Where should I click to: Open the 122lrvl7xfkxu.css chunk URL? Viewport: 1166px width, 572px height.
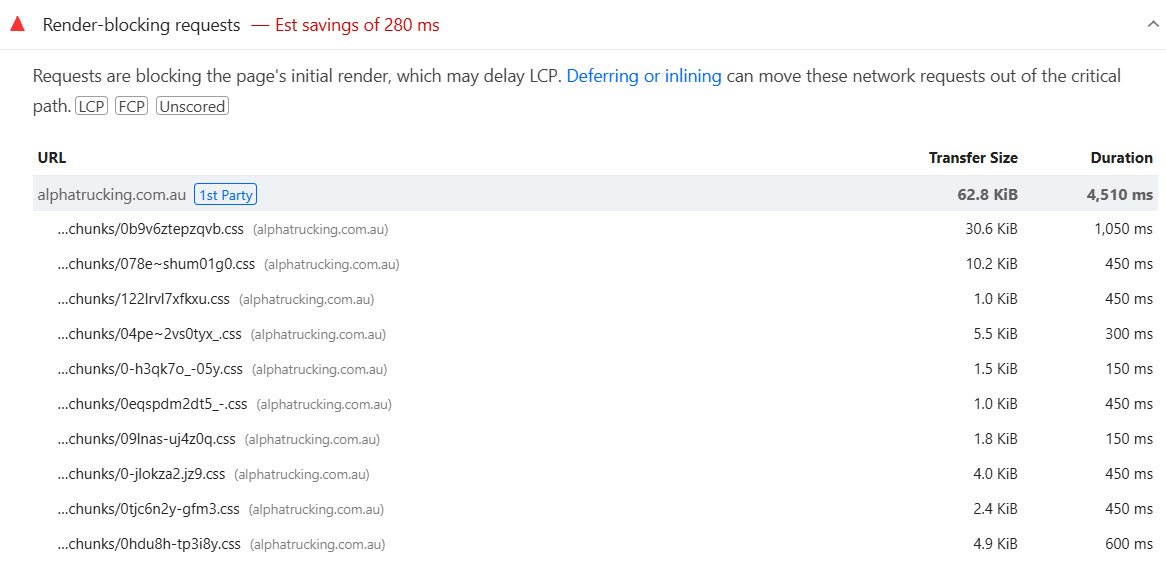[144, 299]
